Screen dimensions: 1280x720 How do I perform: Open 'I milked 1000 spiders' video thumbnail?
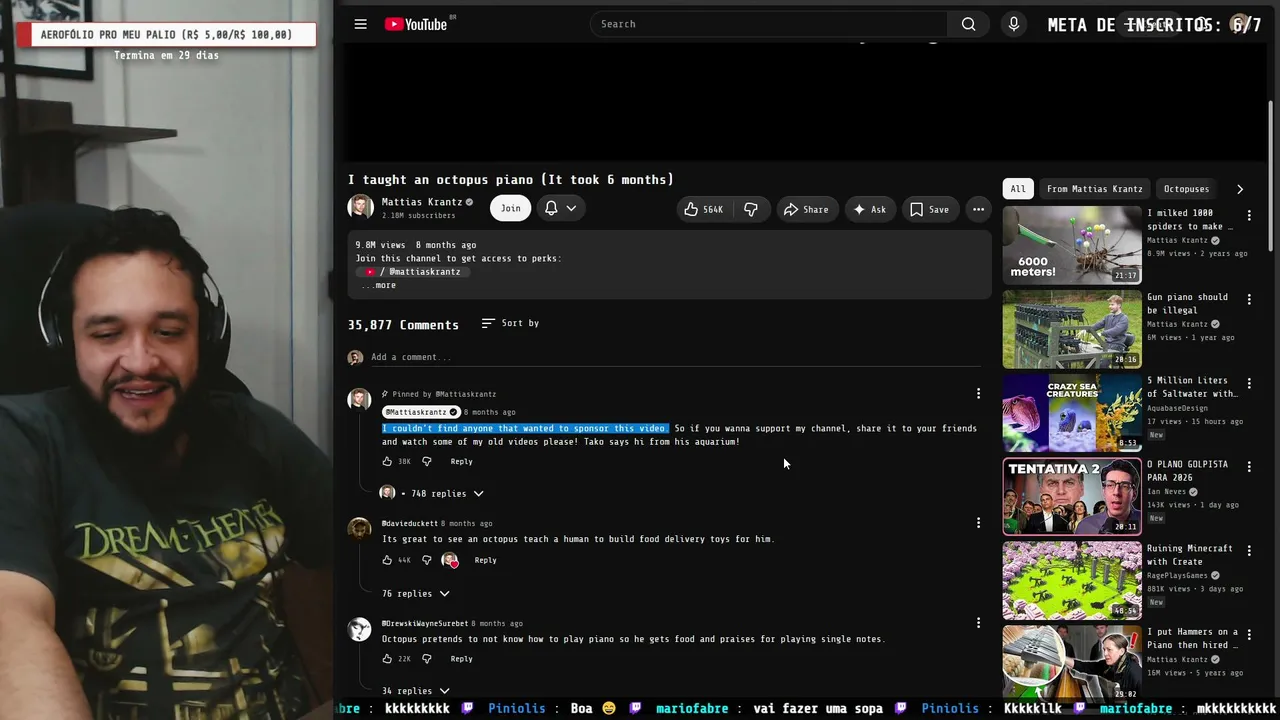click(x=1072, y=245)
